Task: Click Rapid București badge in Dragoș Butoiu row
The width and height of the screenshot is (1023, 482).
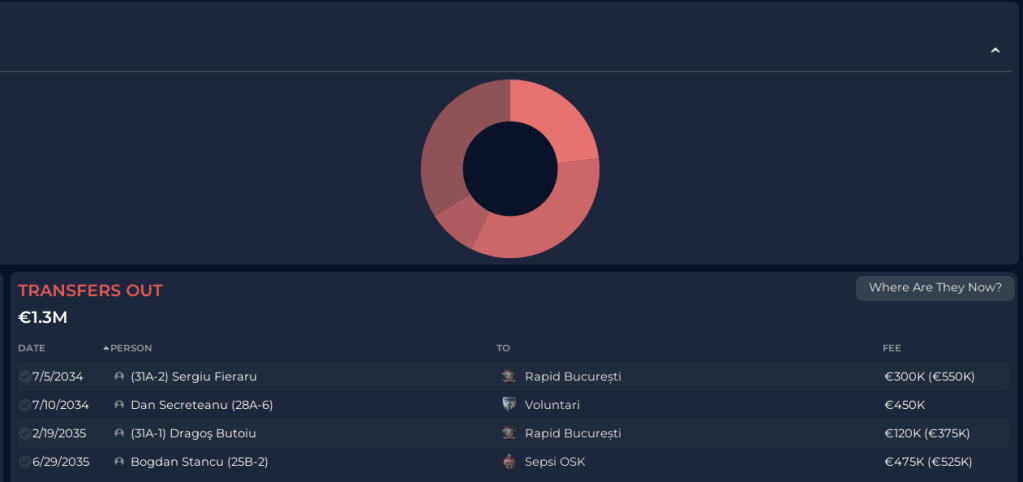Action: pyautogui.click(x=509, y=434)
